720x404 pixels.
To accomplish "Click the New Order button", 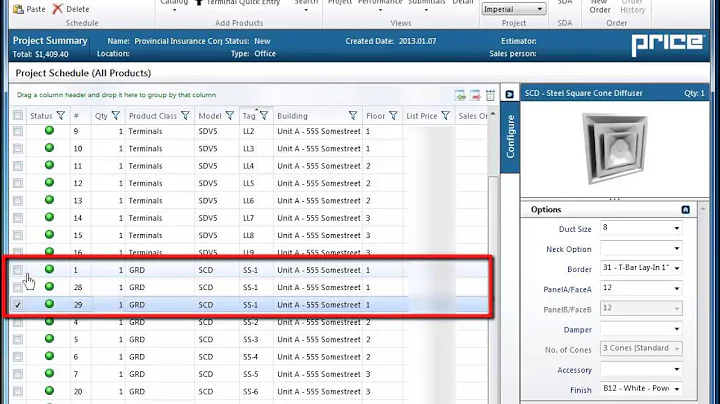I will click(x=600, y=6).
